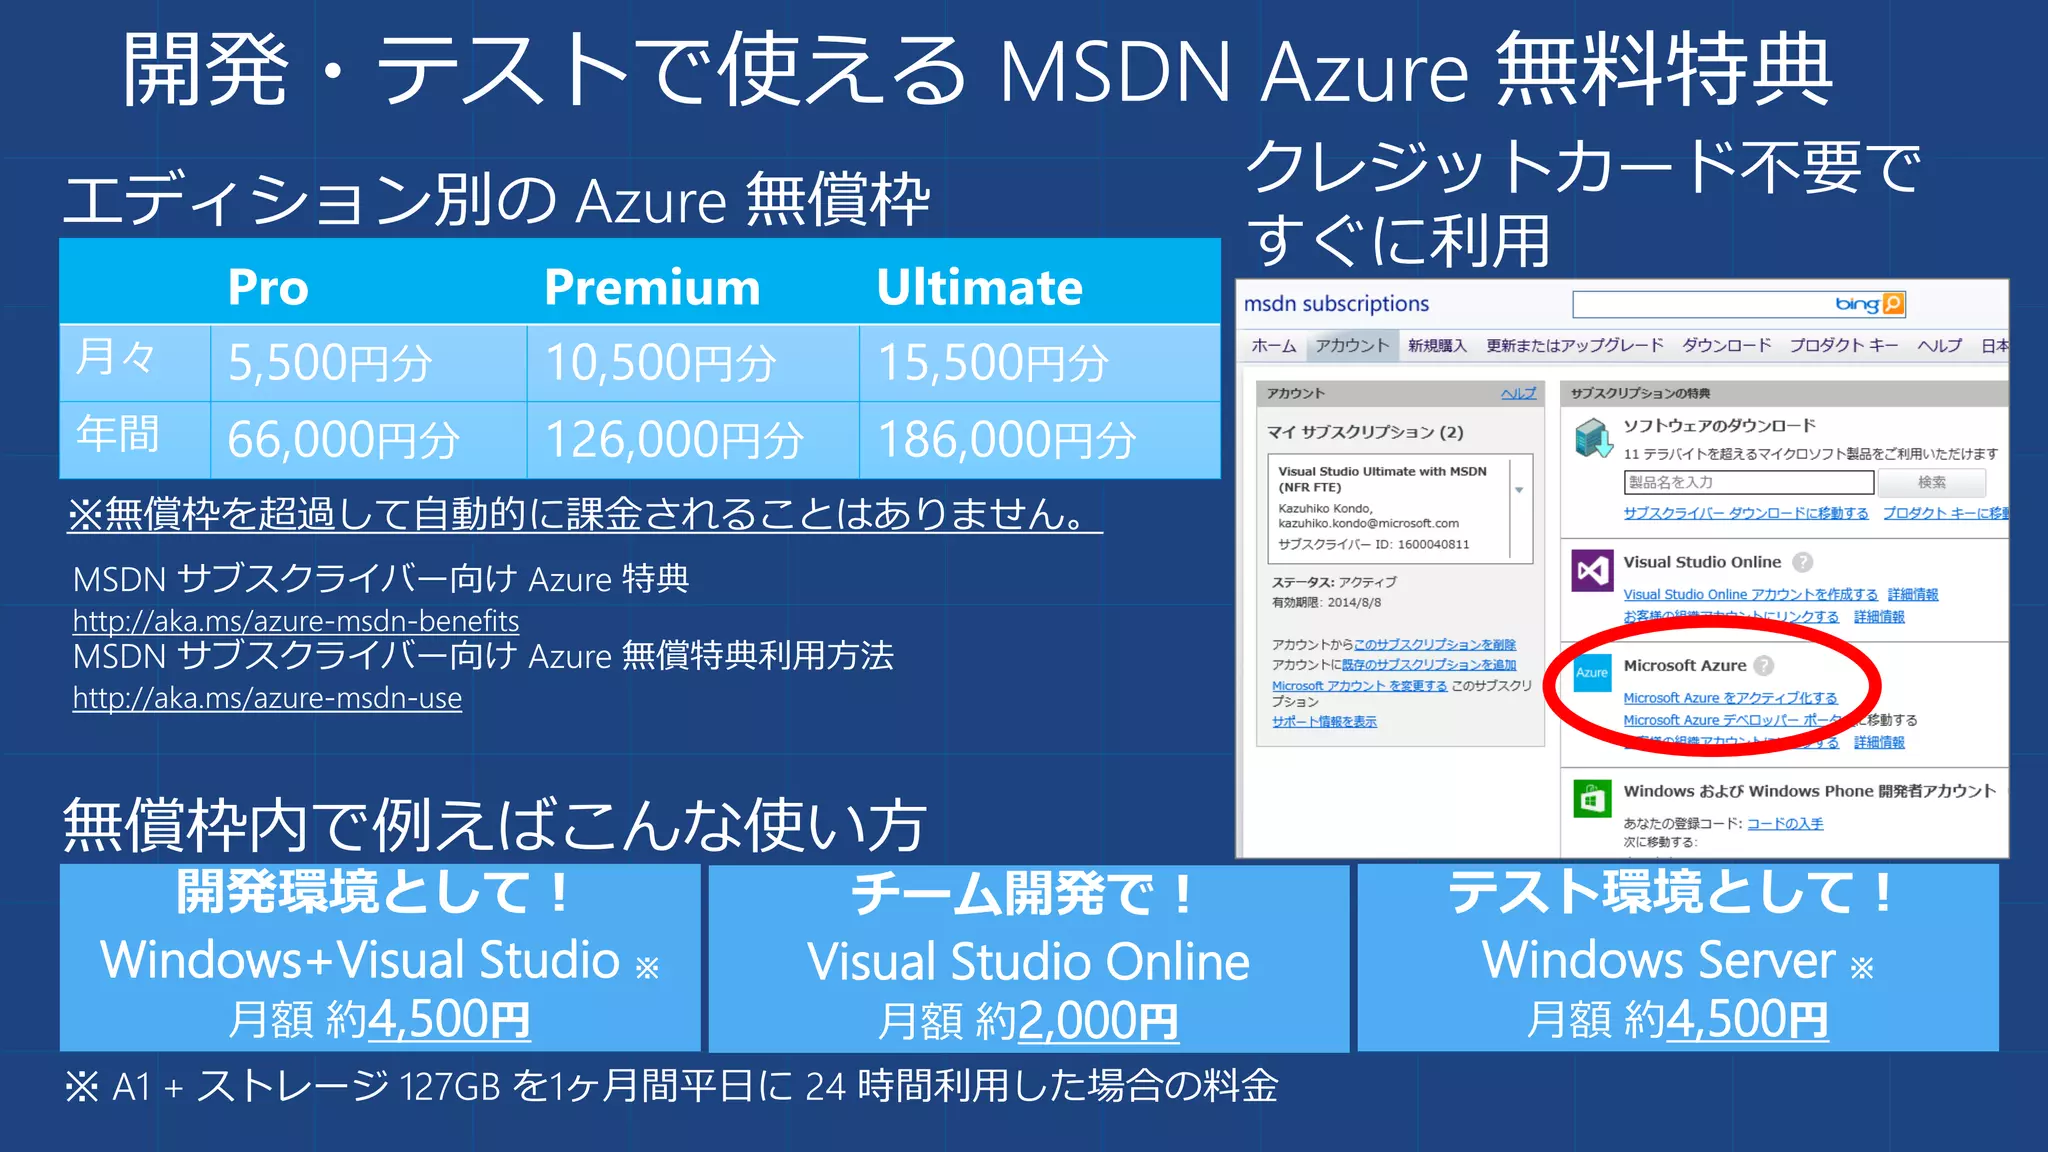Click the テスト環境として！ card
Image resolution: width=2048 pixels, height=1152 pixels.
point(1678,958)
